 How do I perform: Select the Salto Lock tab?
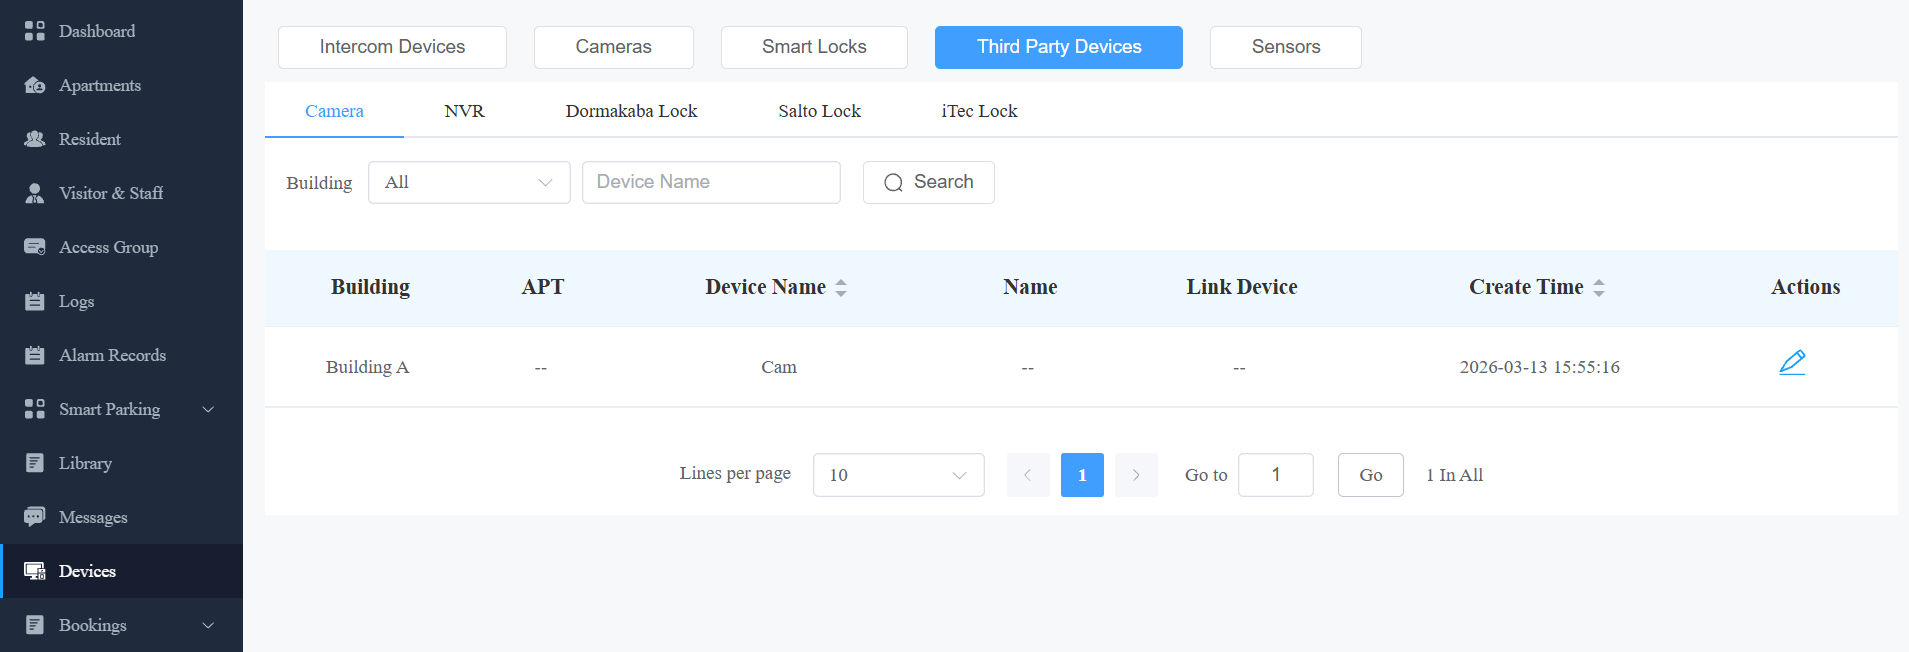click(819, 111)
